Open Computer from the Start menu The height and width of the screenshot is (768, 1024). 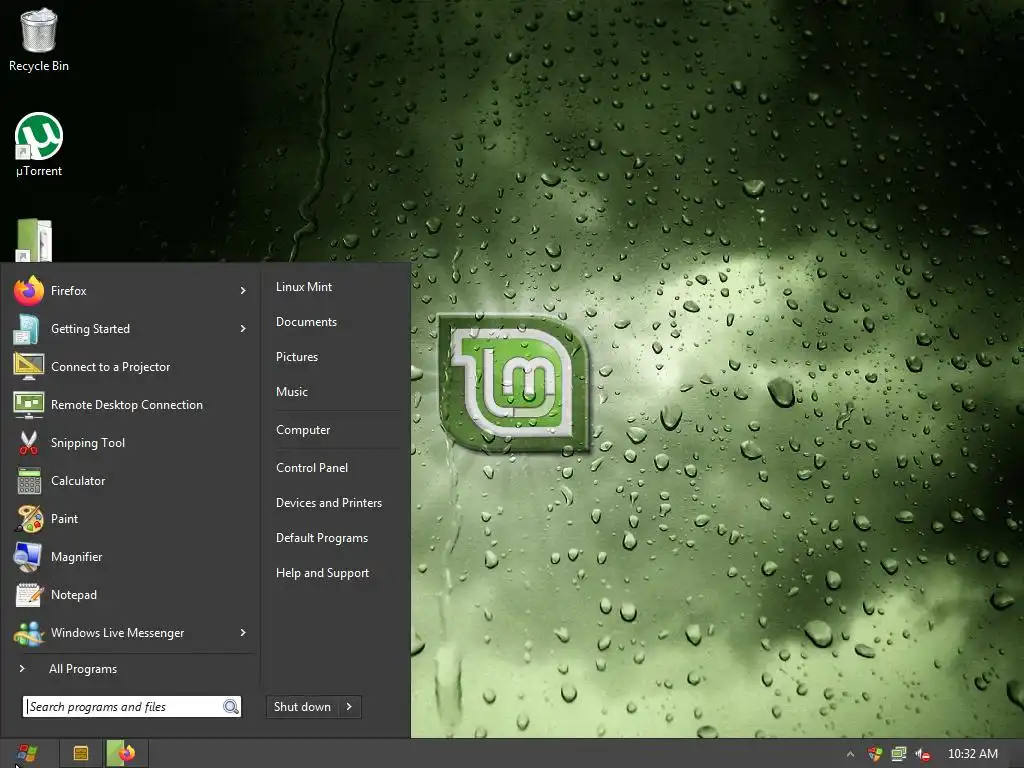click(303, 430)
